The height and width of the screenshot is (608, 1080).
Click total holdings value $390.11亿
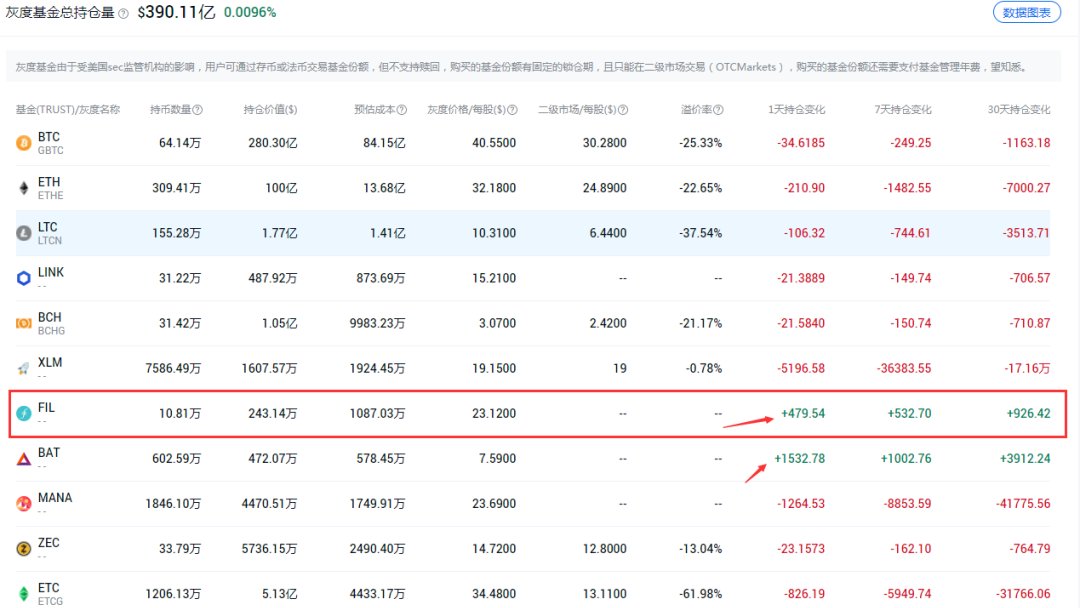point(176,12)
